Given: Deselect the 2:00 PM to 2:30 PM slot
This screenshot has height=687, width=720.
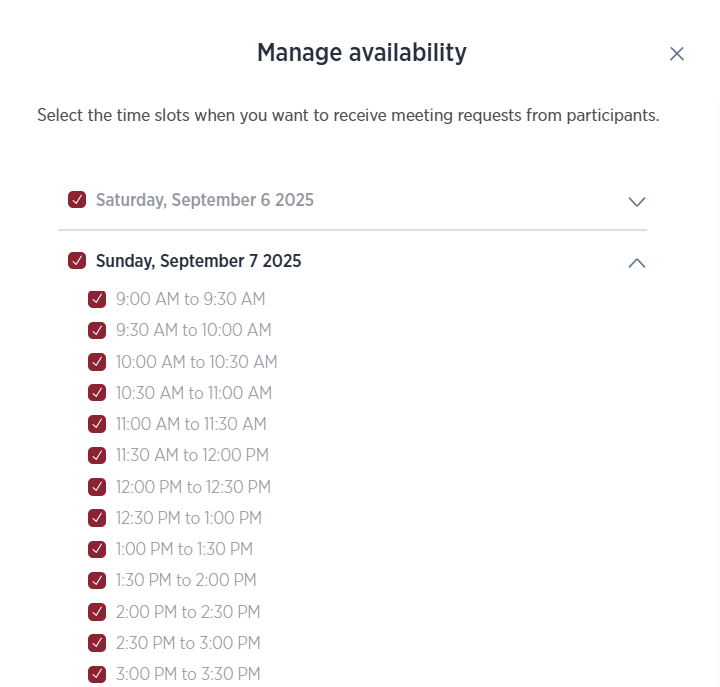Looking at the screenshot, I should 97,612.
